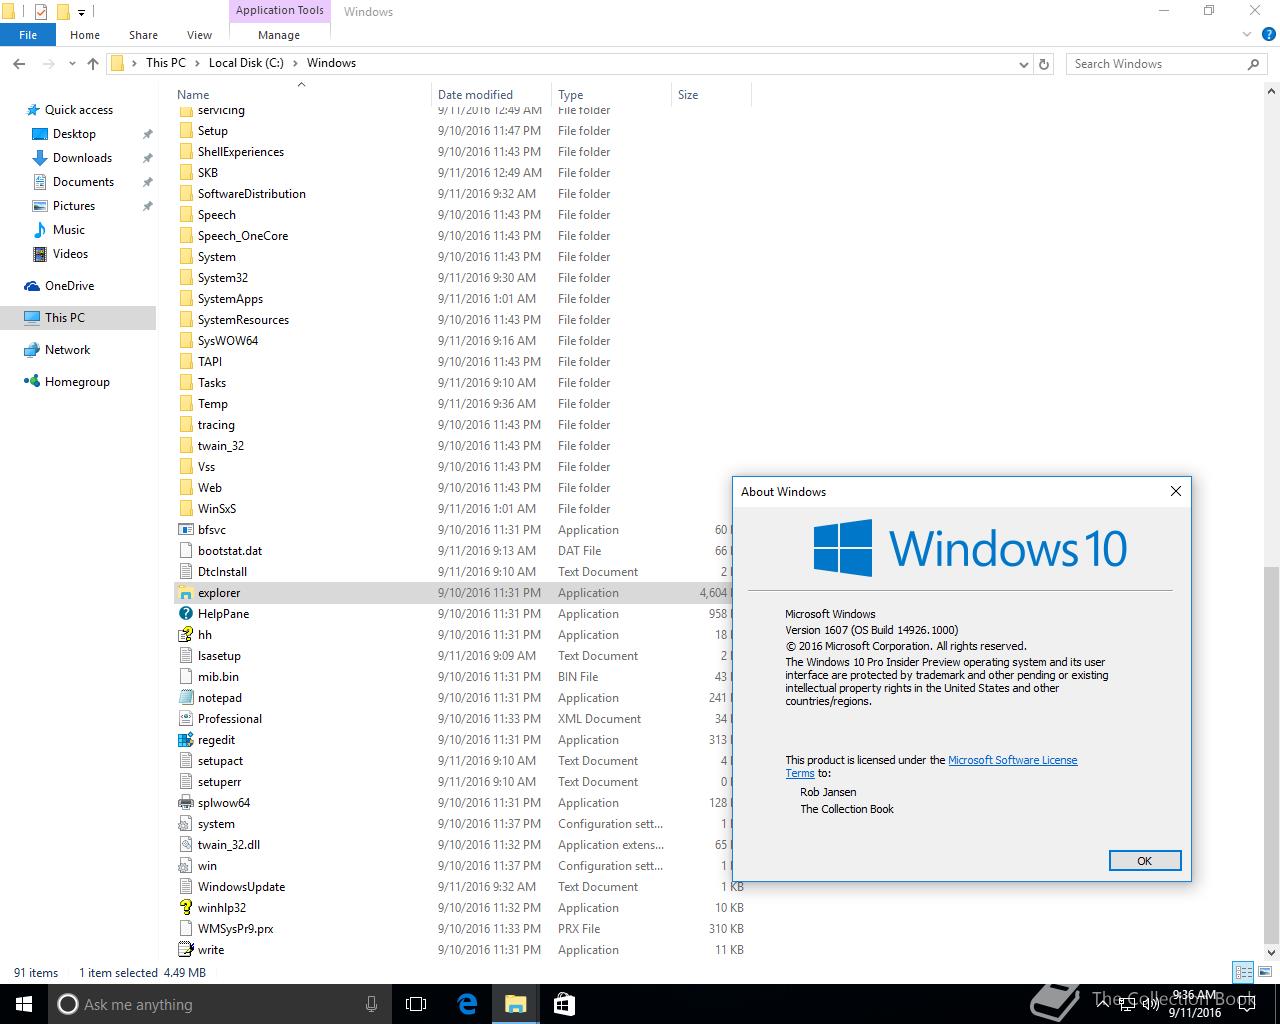
Task: Refresh the Windows folder view
Action: pyautogui.click(x=1044, y=63)
